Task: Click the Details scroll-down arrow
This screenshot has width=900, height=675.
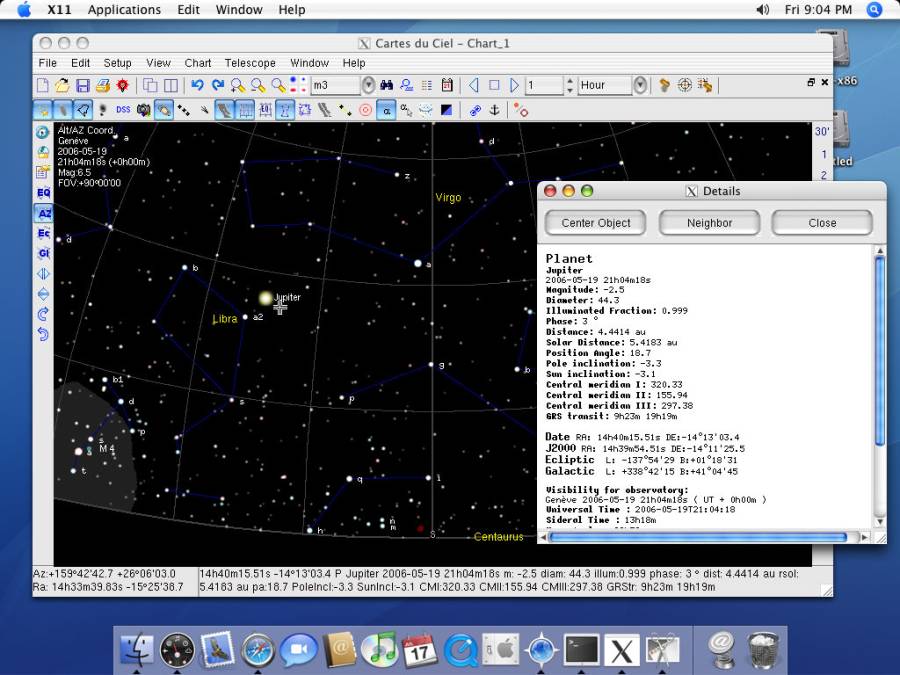Action: (x=880, y=522)
